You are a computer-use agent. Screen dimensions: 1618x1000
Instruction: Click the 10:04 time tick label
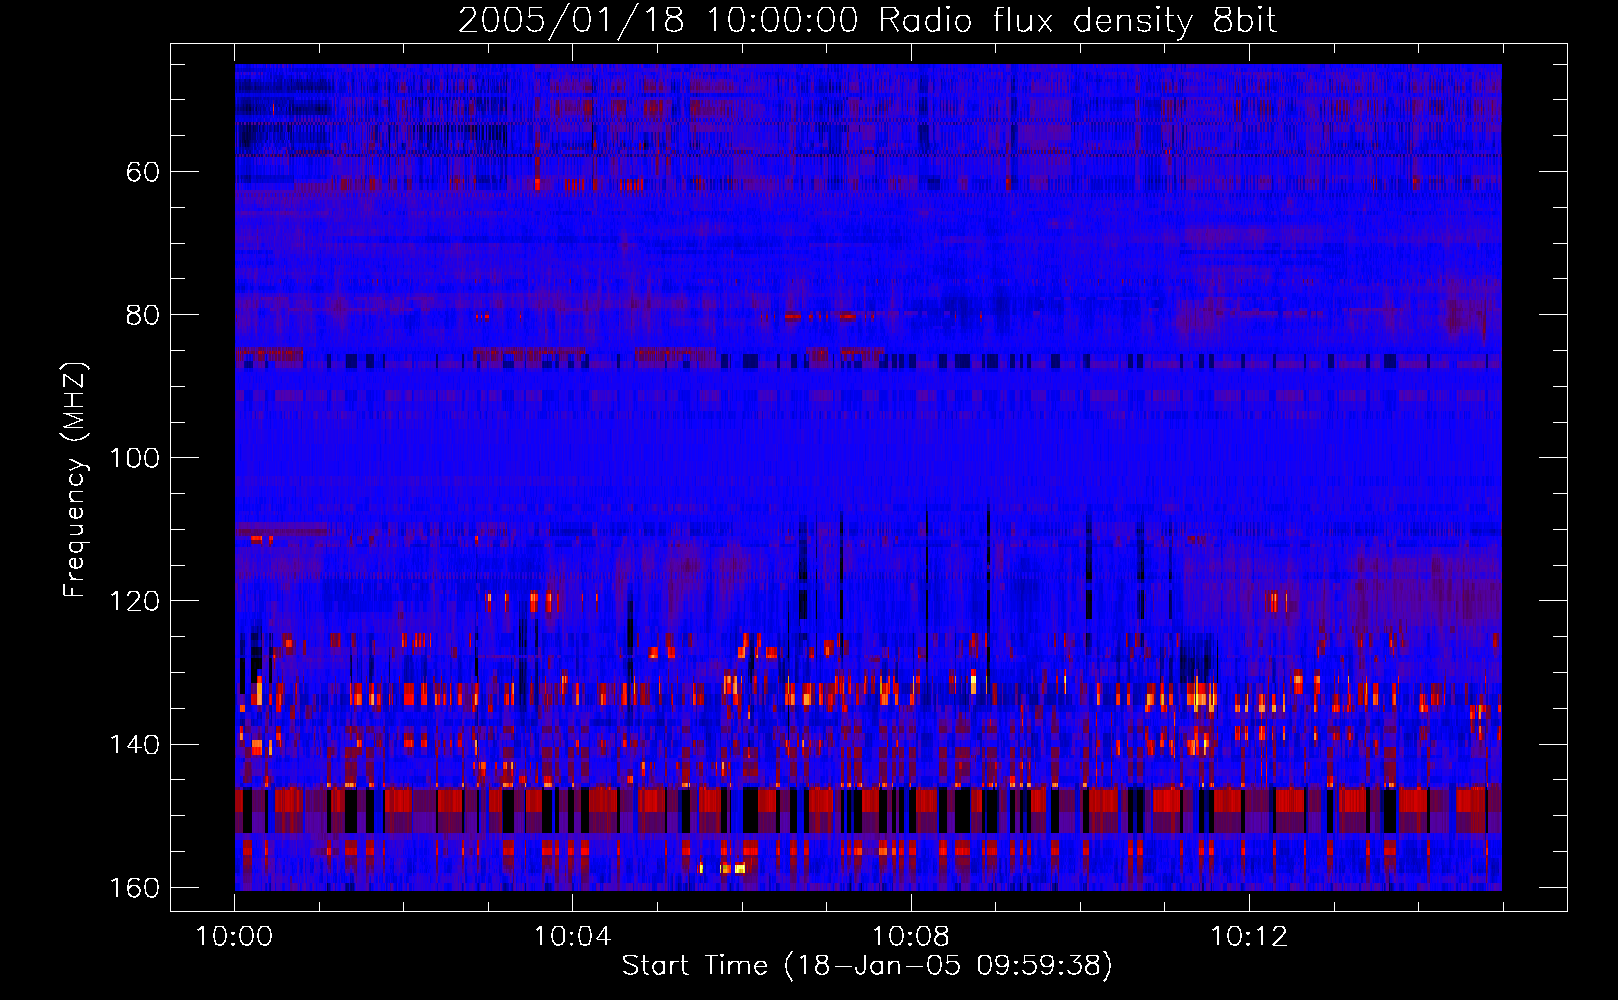pyautogui.click(x=572, y=937)
